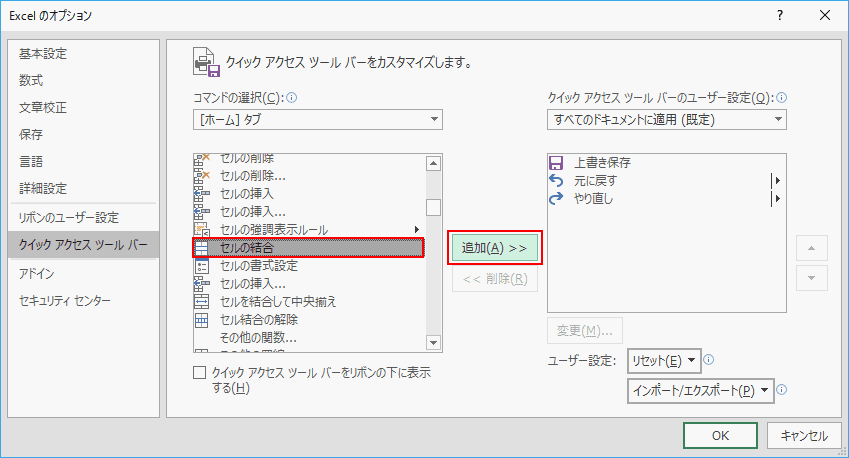The image size is (849, 458).
Task: Click the 追加(A) >> button
Action: pyautogui.click(x=495, y=248)
